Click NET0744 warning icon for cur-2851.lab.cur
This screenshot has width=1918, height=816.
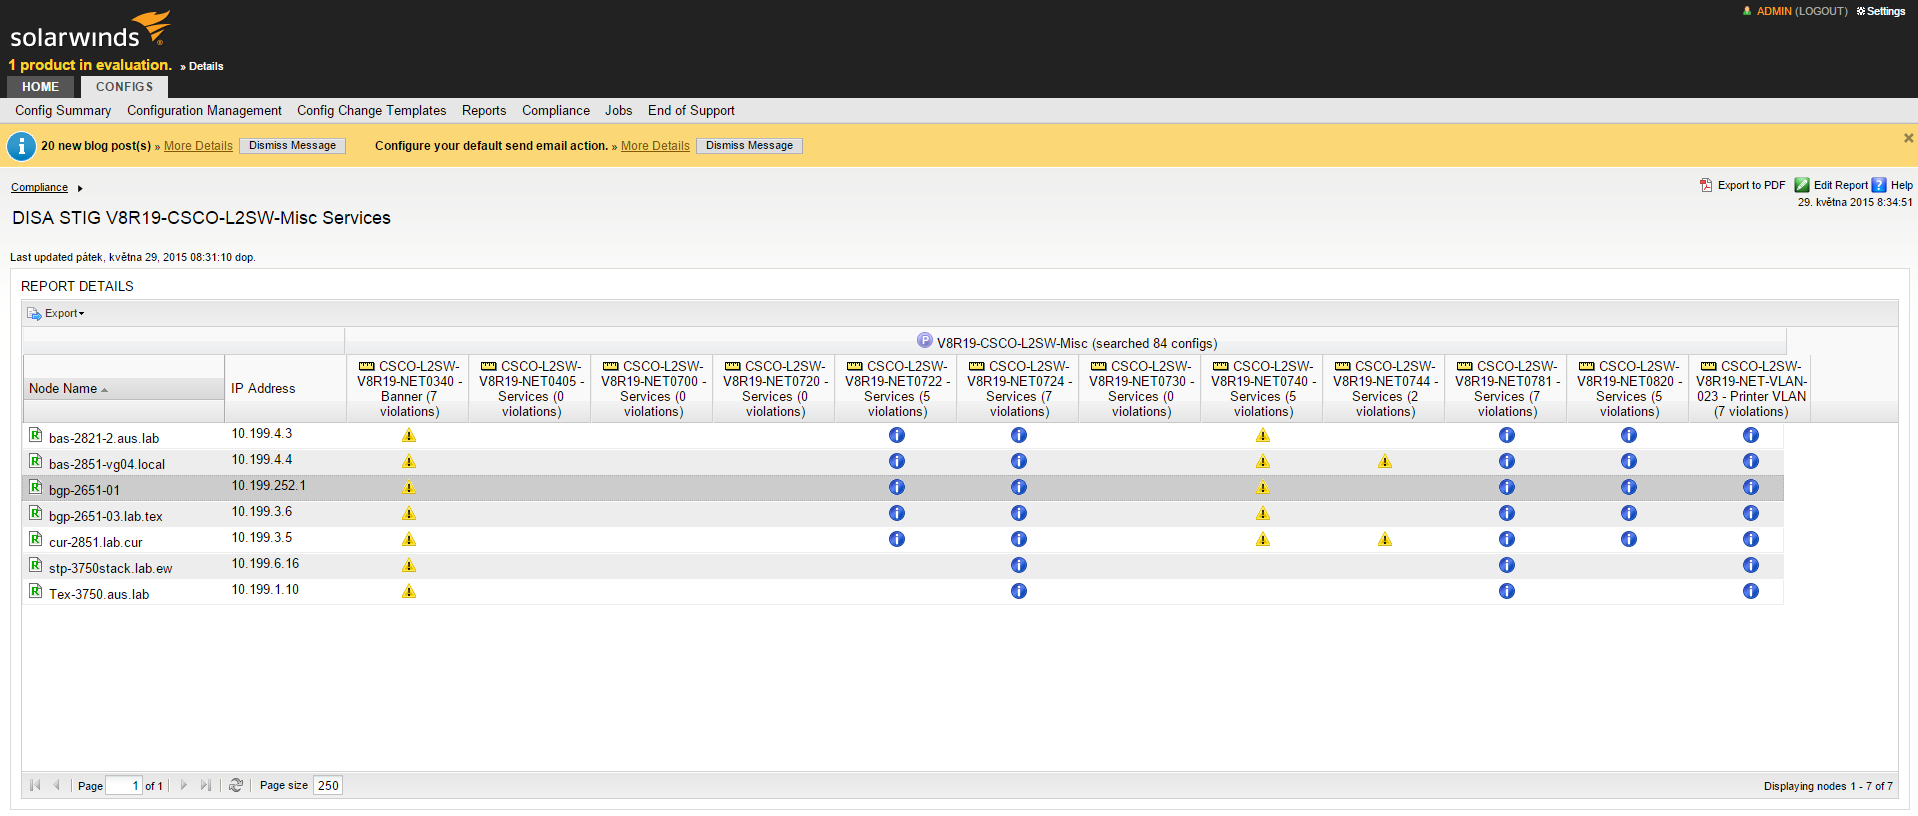[1385, 539]
